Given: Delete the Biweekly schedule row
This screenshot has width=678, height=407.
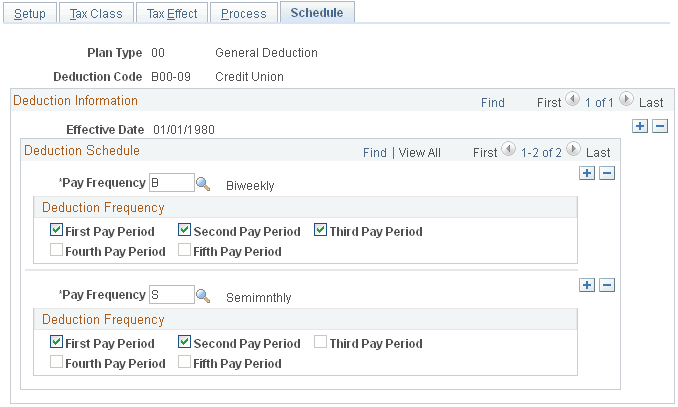Looking at the screenshot, I should (x=607, y=173).
